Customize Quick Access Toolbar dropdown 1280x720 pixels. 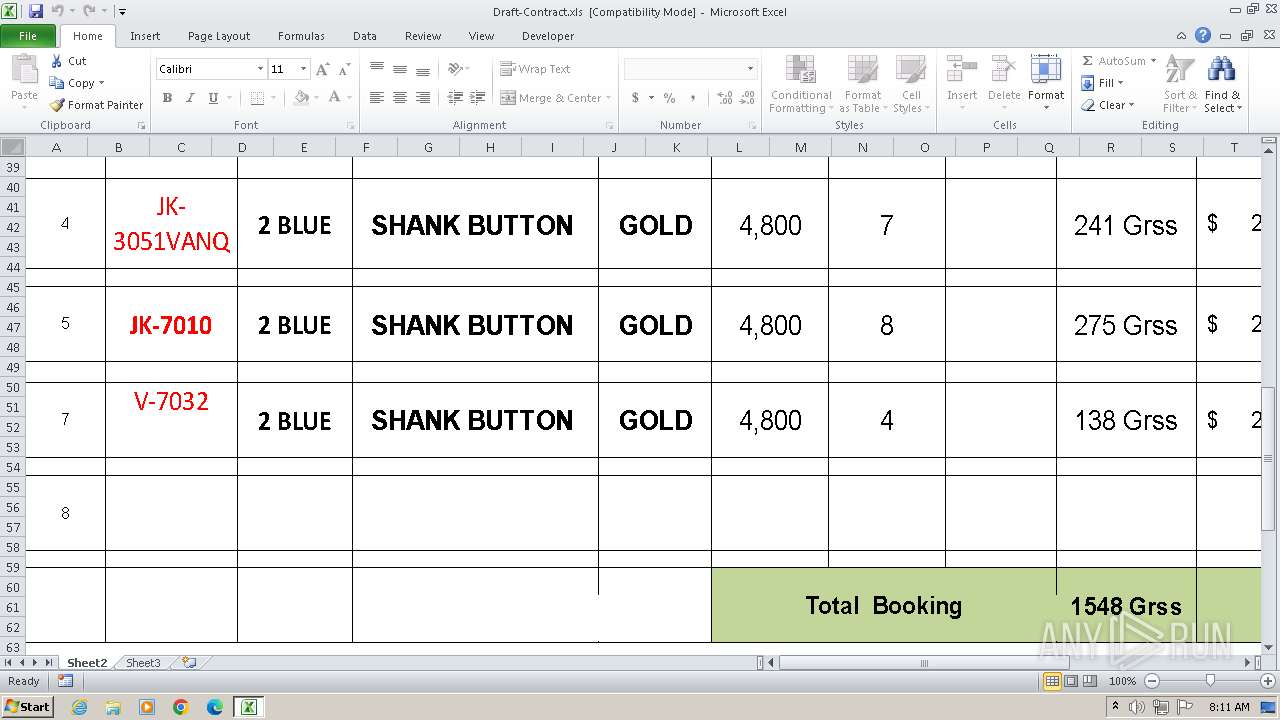(x=122, y=12)
